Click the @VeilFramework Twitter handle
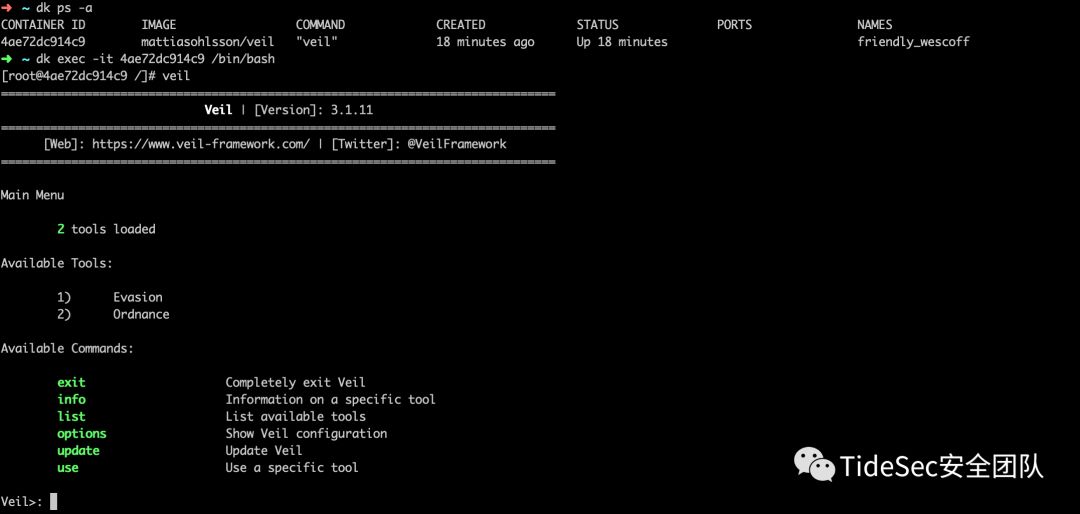 coord(457,144)
